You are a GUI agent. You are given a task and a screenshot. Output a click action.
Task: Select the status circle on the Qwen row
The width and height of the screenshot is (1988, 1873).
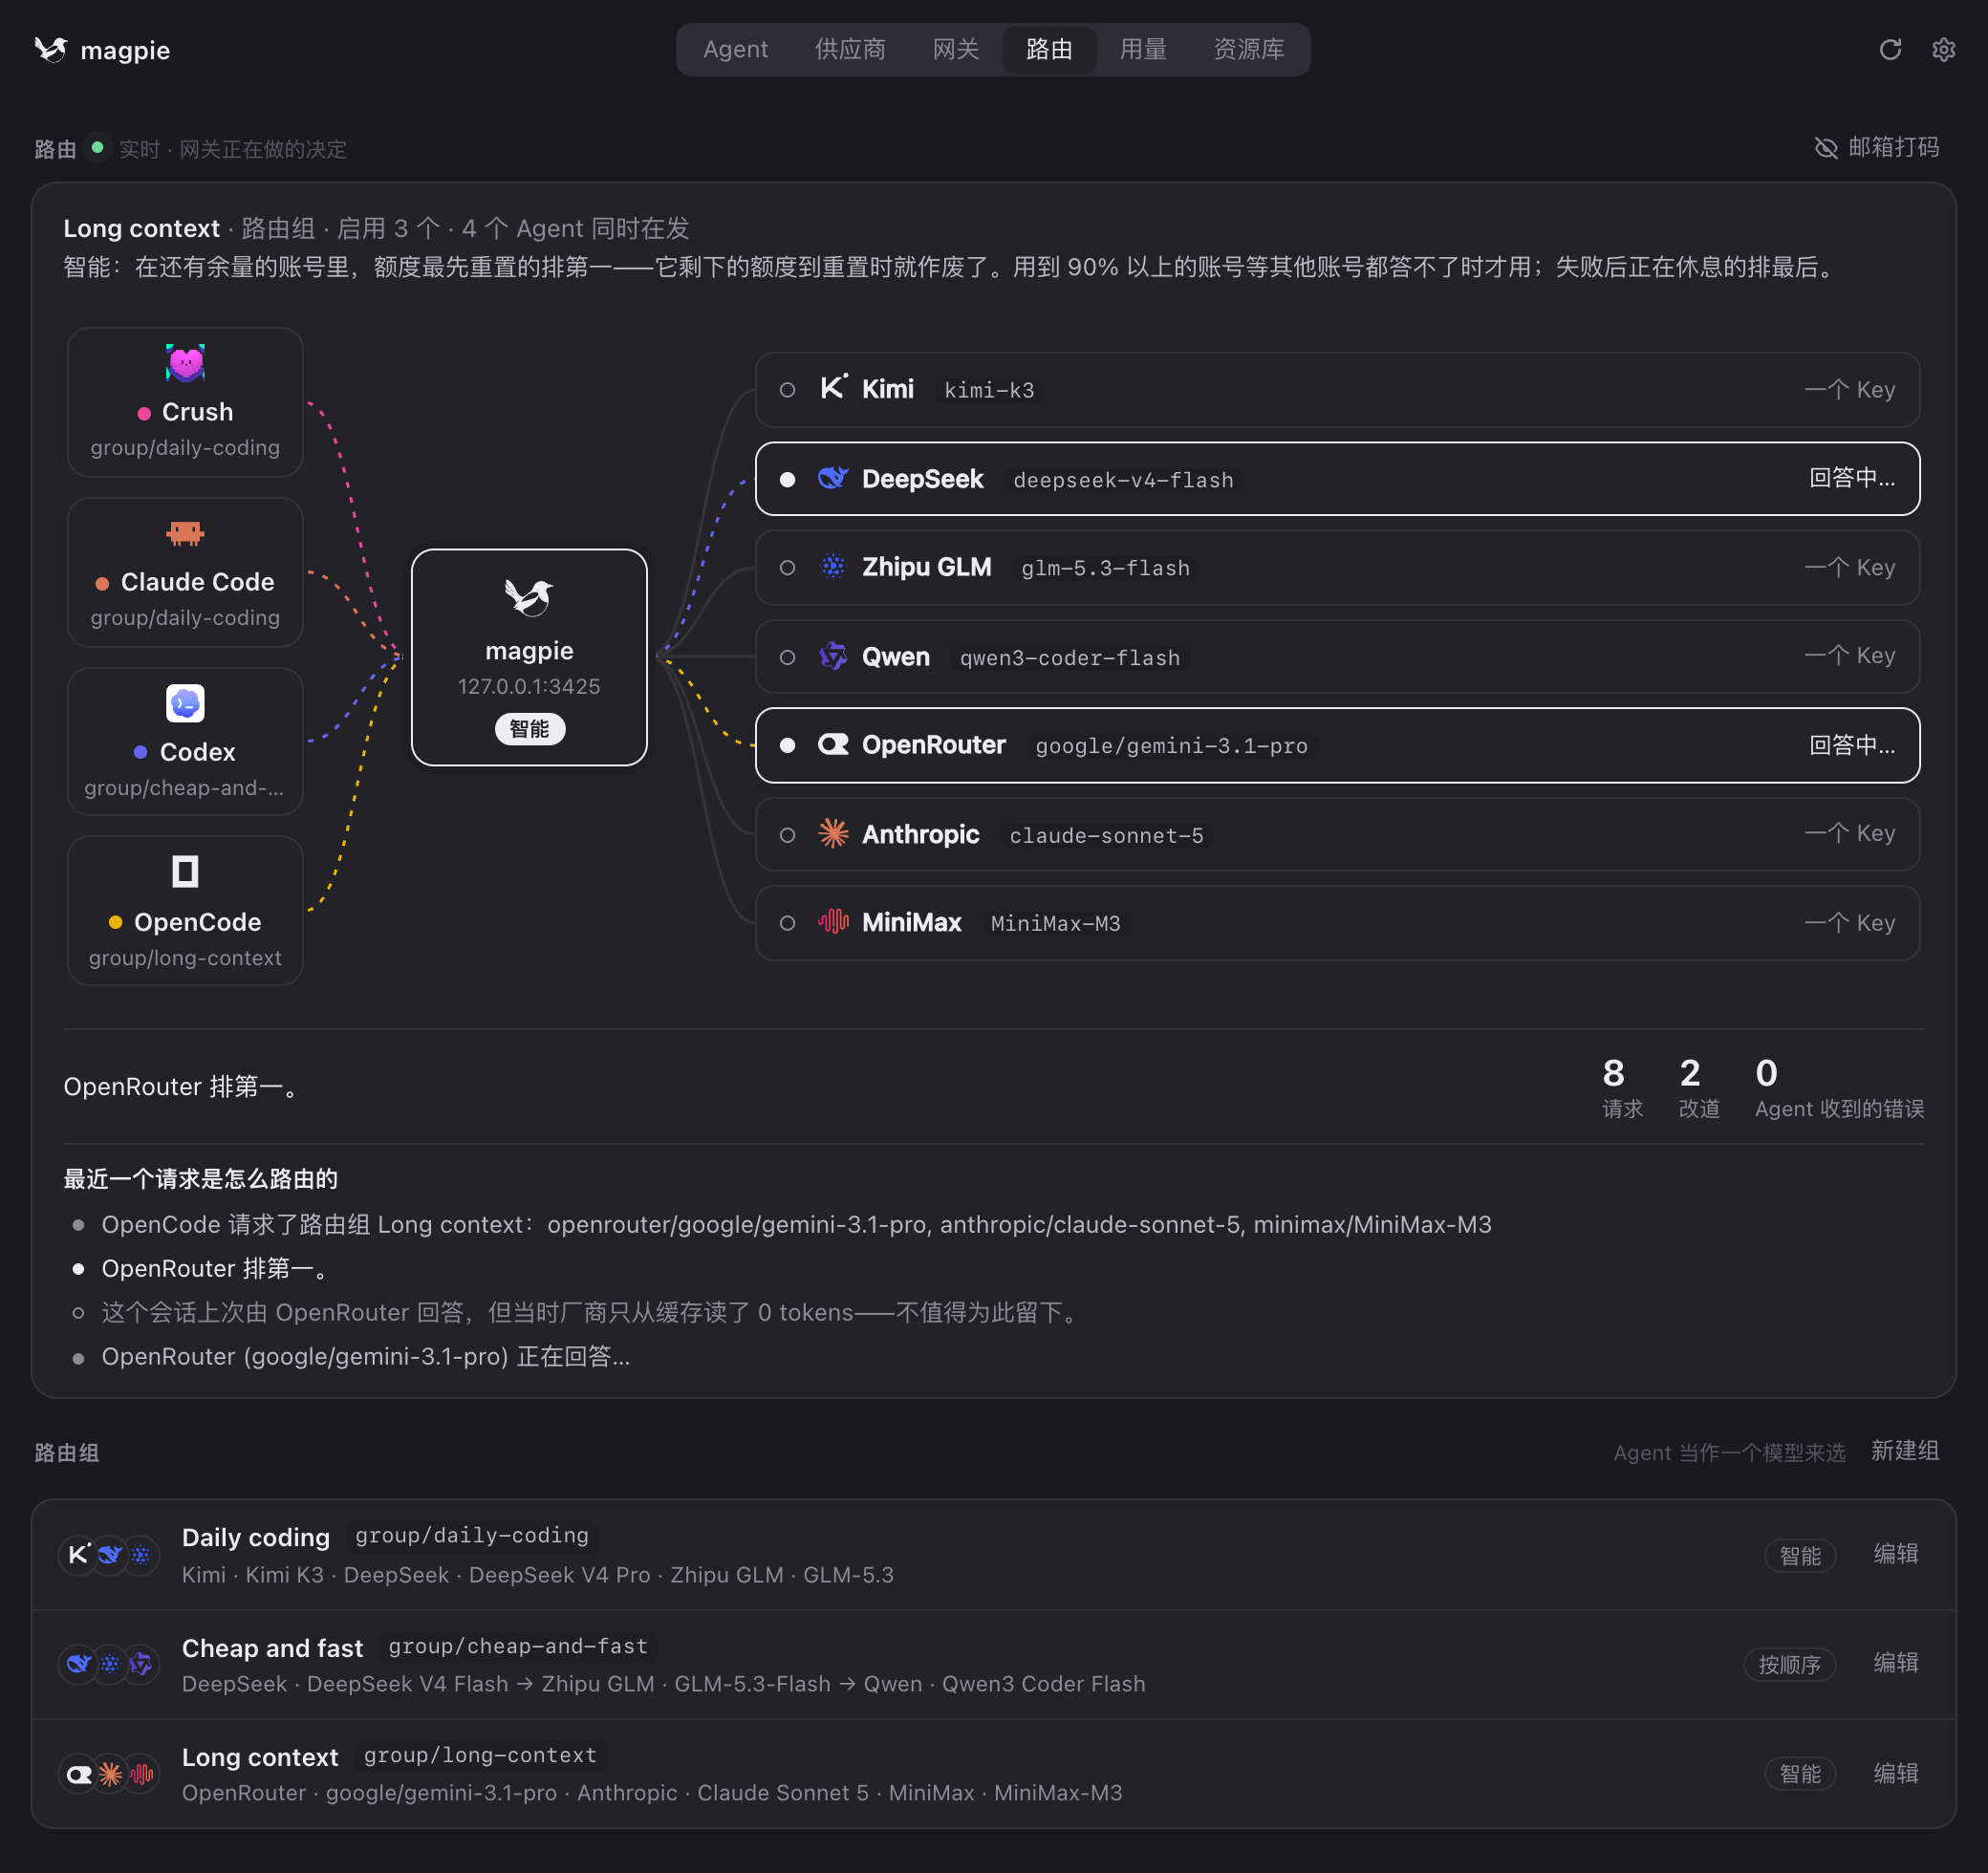pos(788,657)
